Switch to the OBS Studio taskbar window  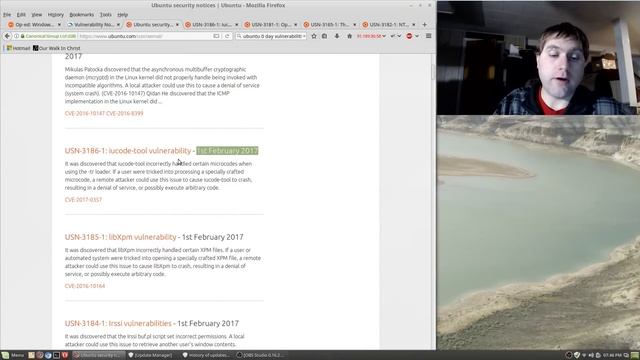pos(260,355)
